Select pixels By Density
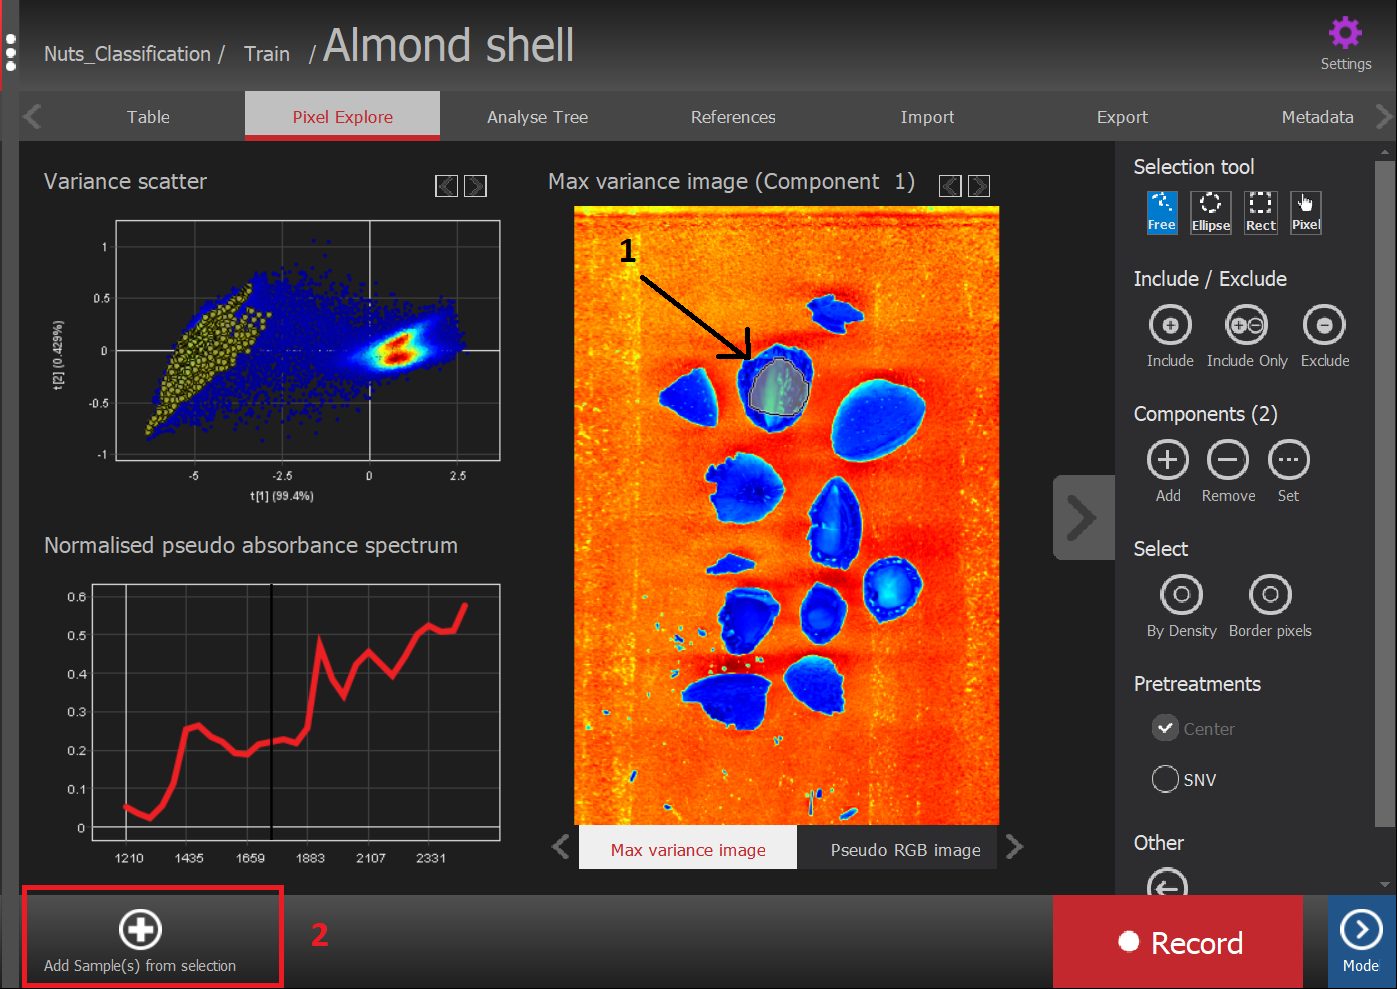The height and width of the screenshot is (989, 1397). pos(1181,596)
